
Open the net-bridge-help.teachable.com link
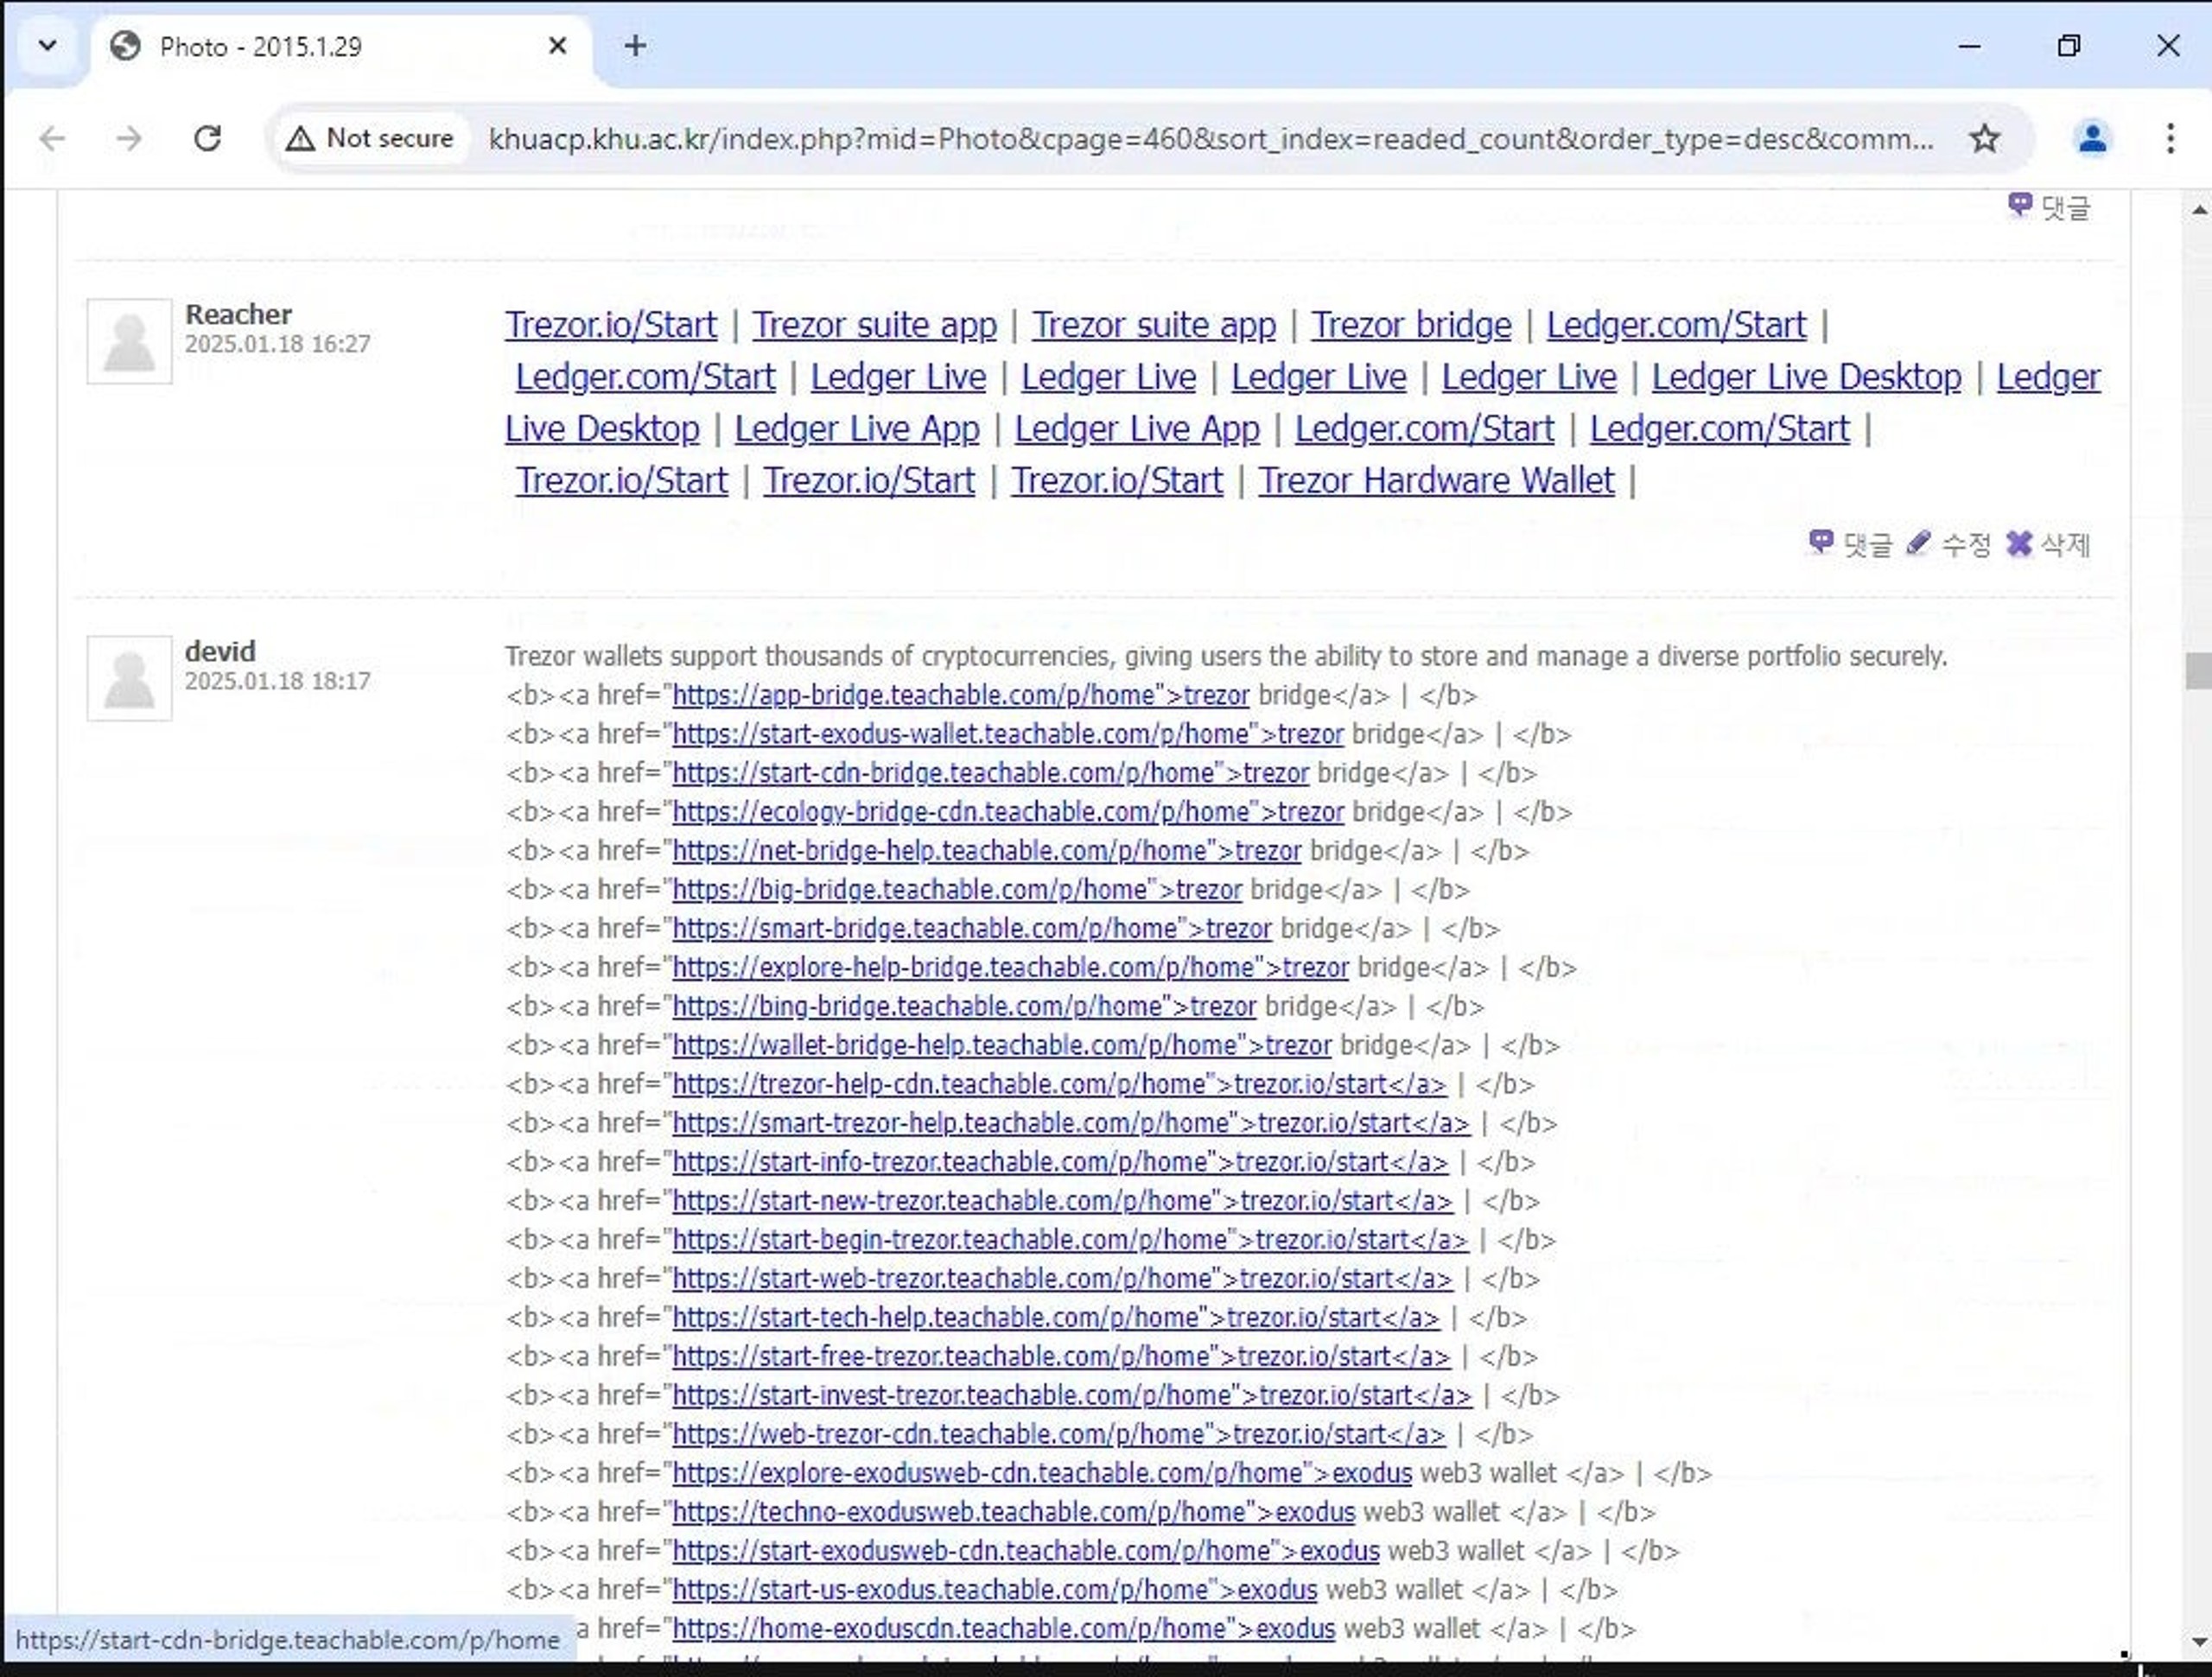pyautogui.click(x=986, y=851)
